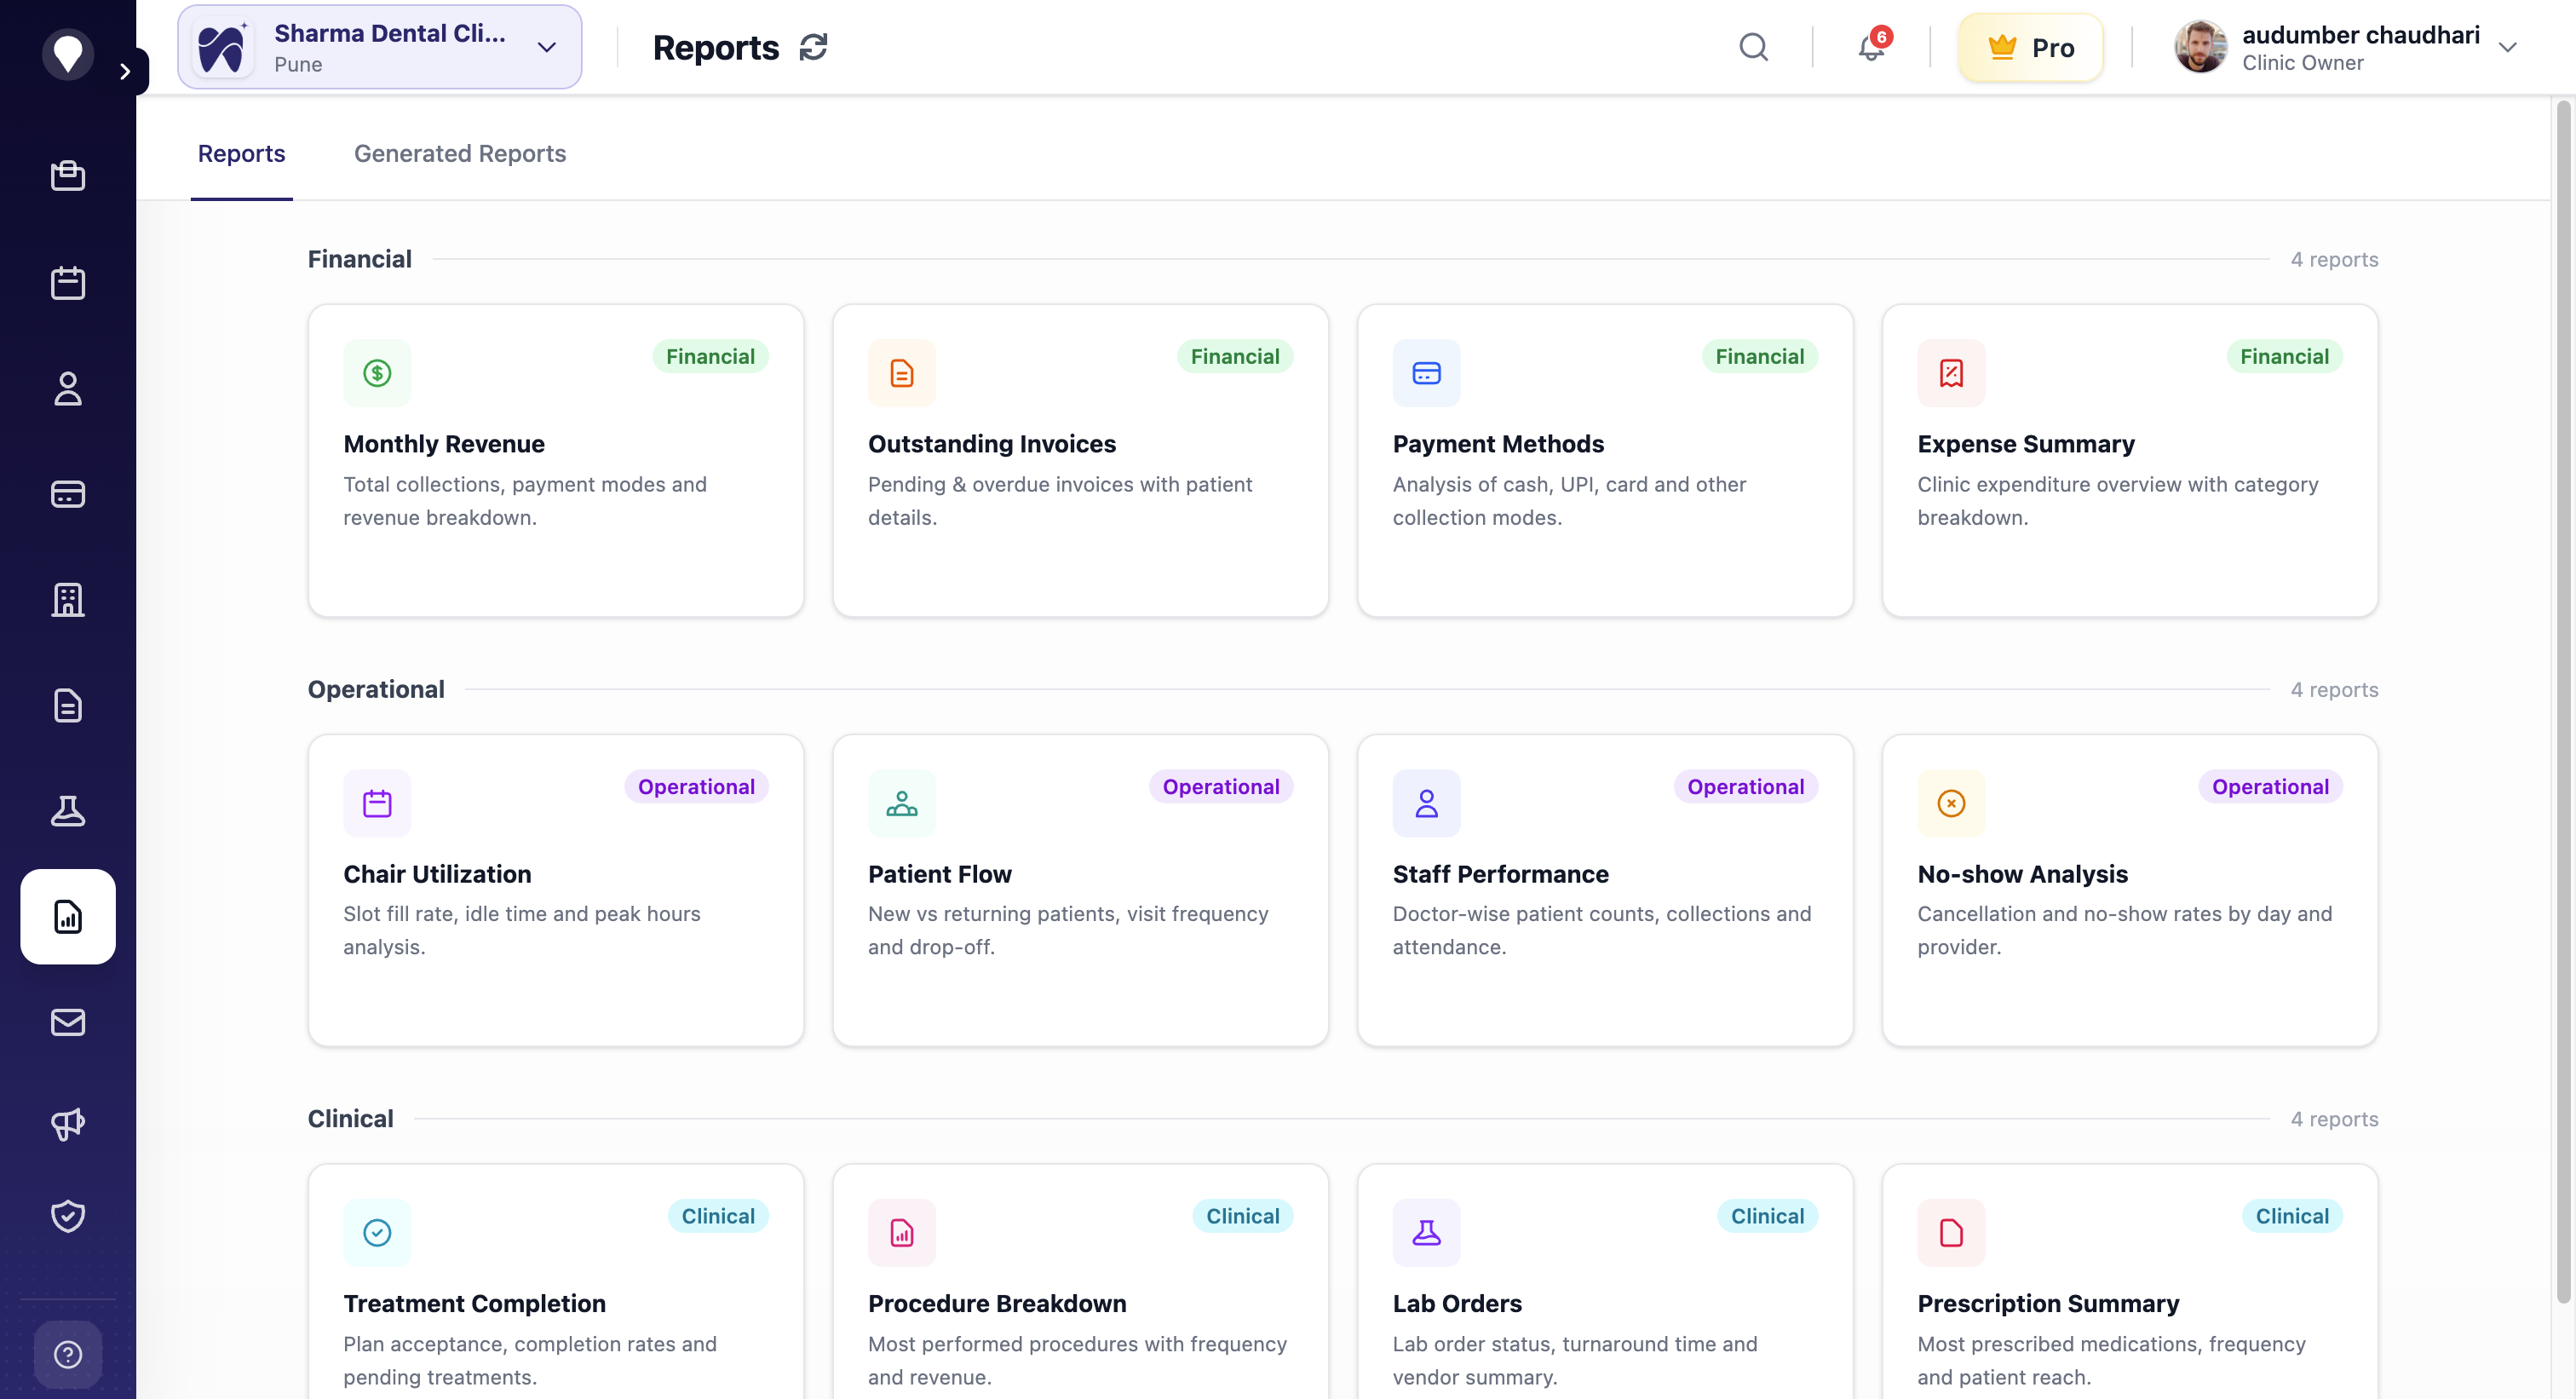Click the Procedure Breakdown chart icon
The height and width of the screenshot is (1399, 2576).
(x=902, y=1233)
